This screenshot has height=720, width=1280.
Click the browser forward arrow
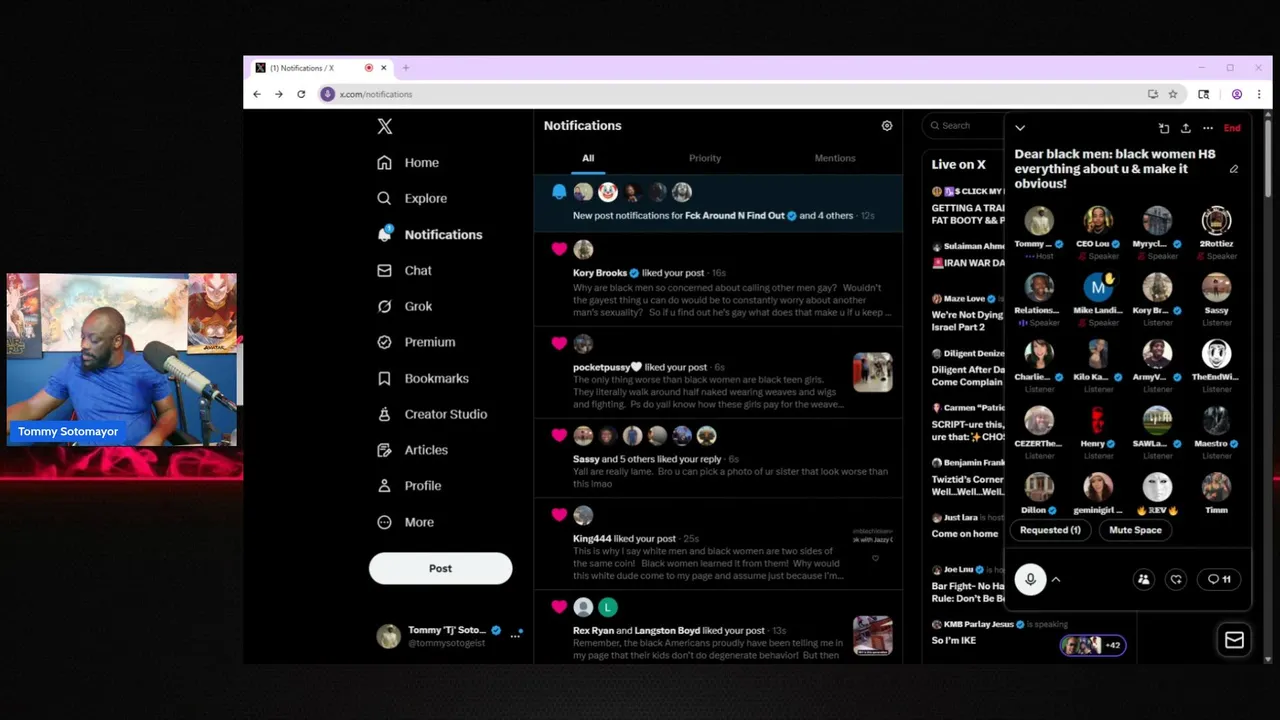279,94
